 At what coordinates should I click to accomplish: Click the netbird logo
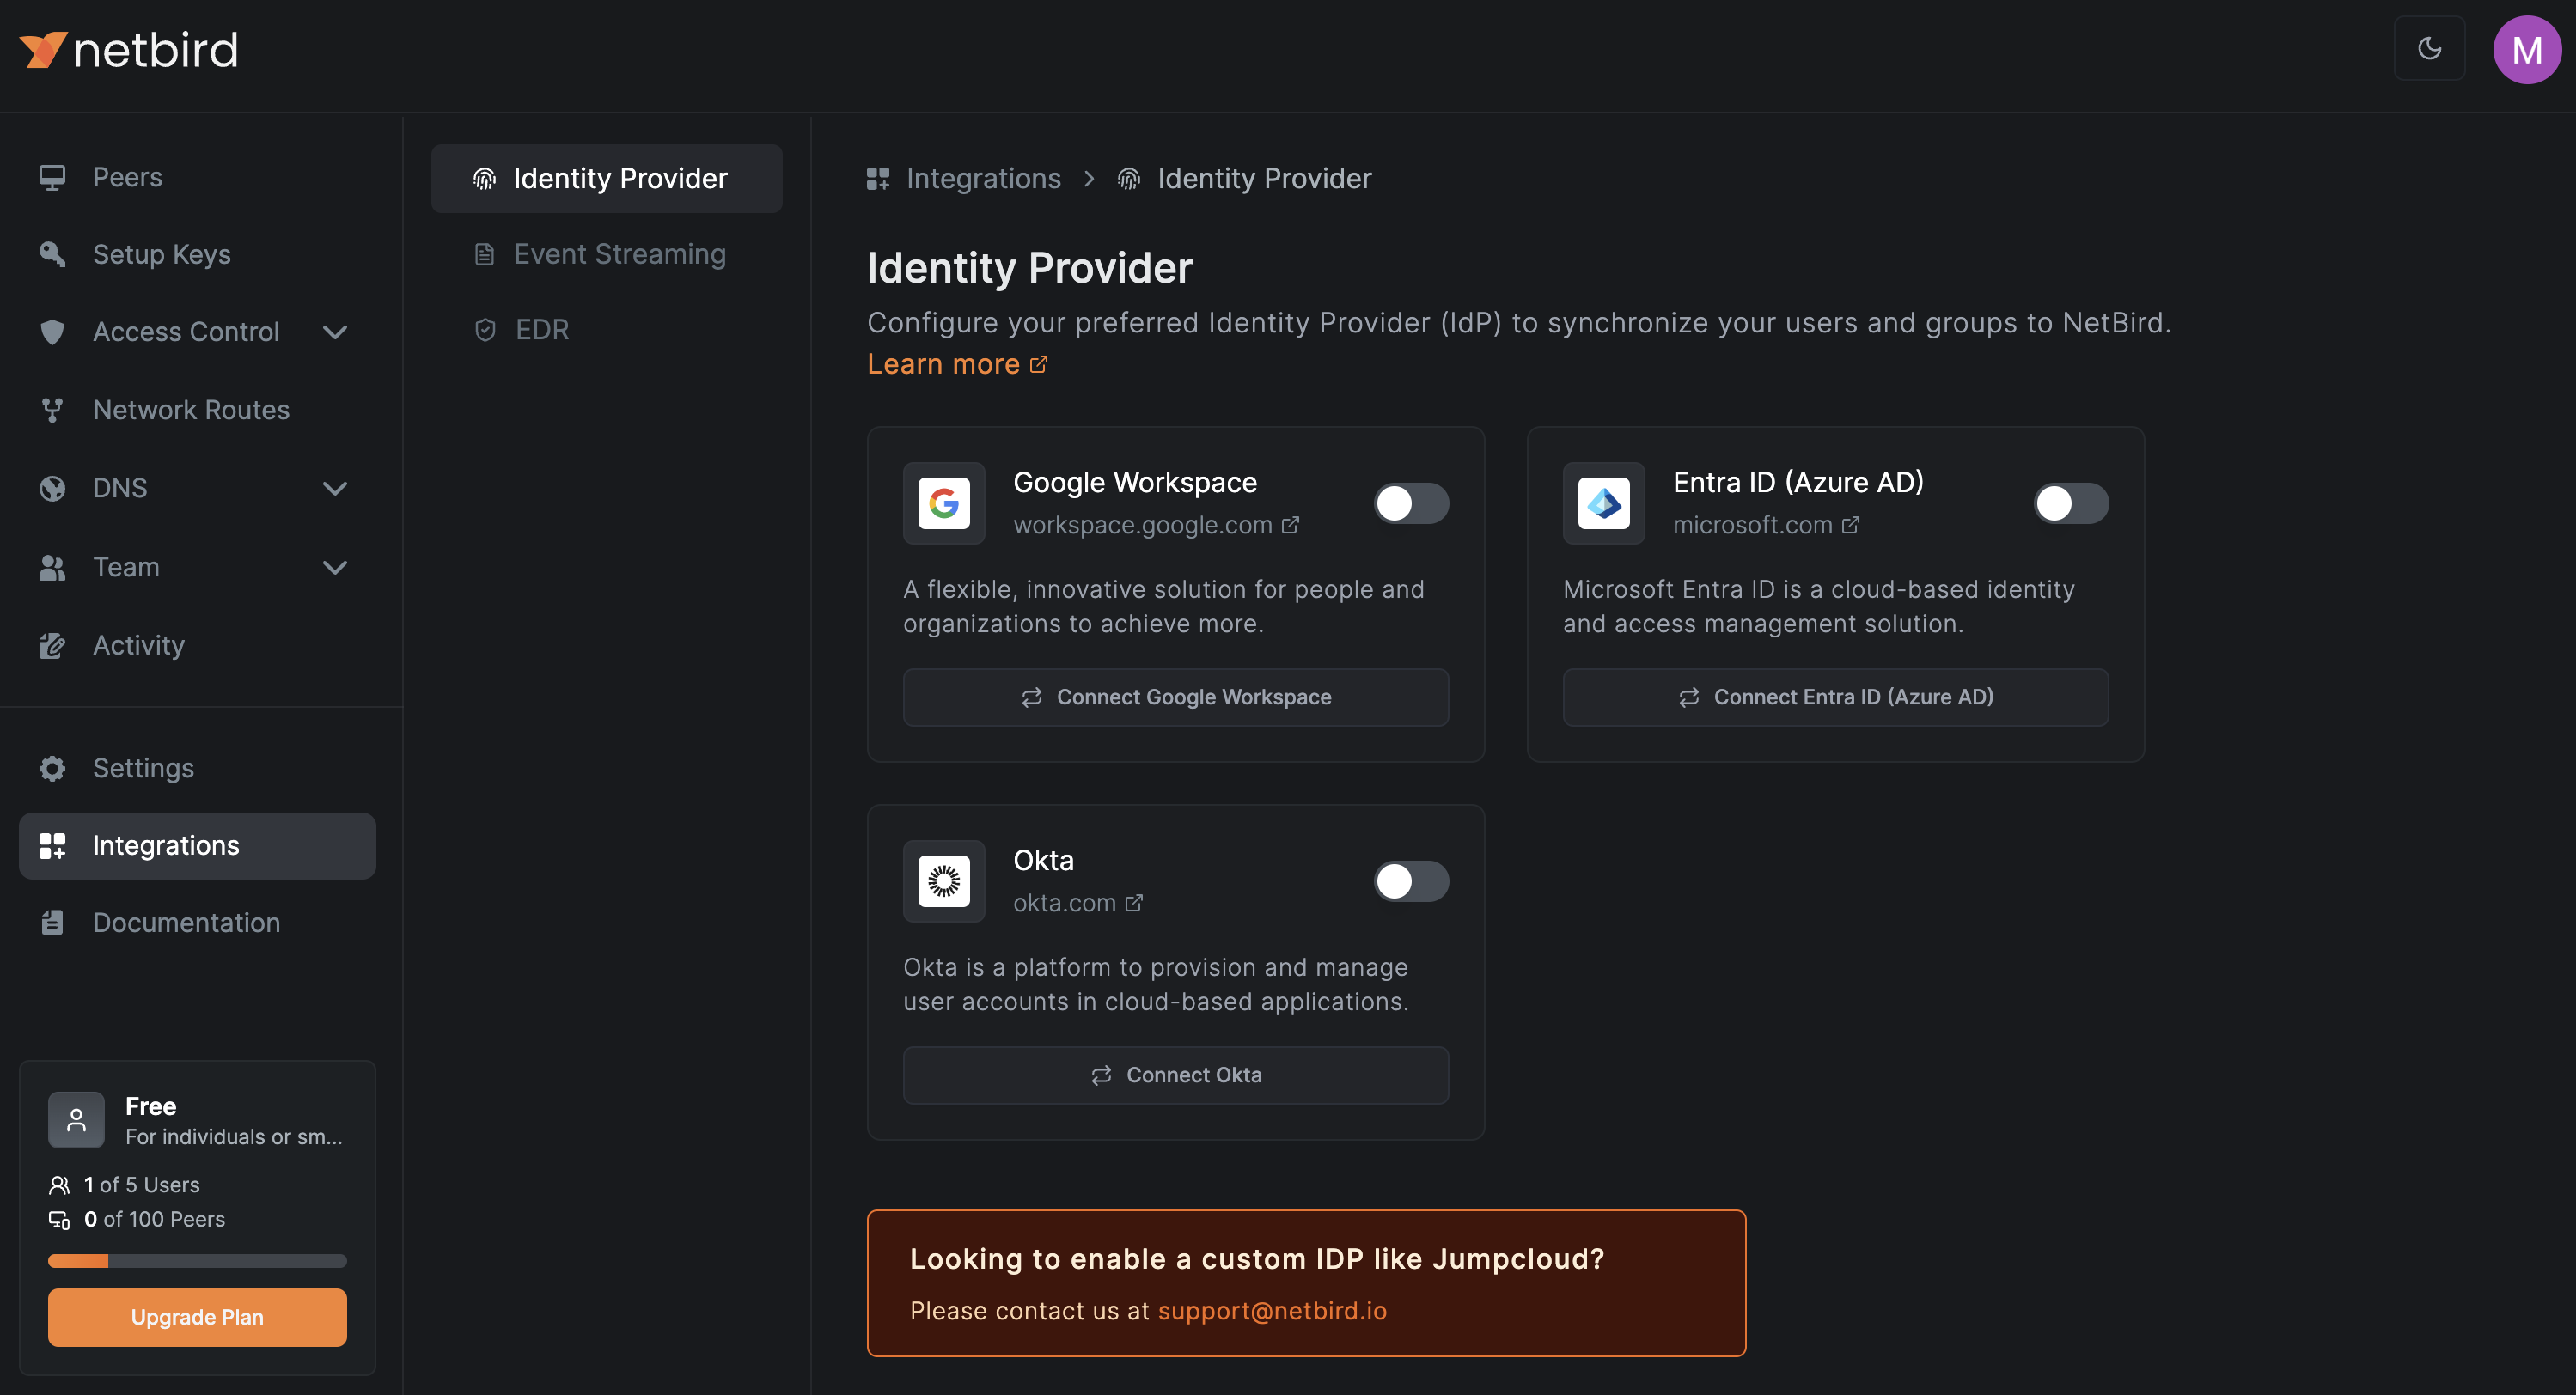point(129,50)
